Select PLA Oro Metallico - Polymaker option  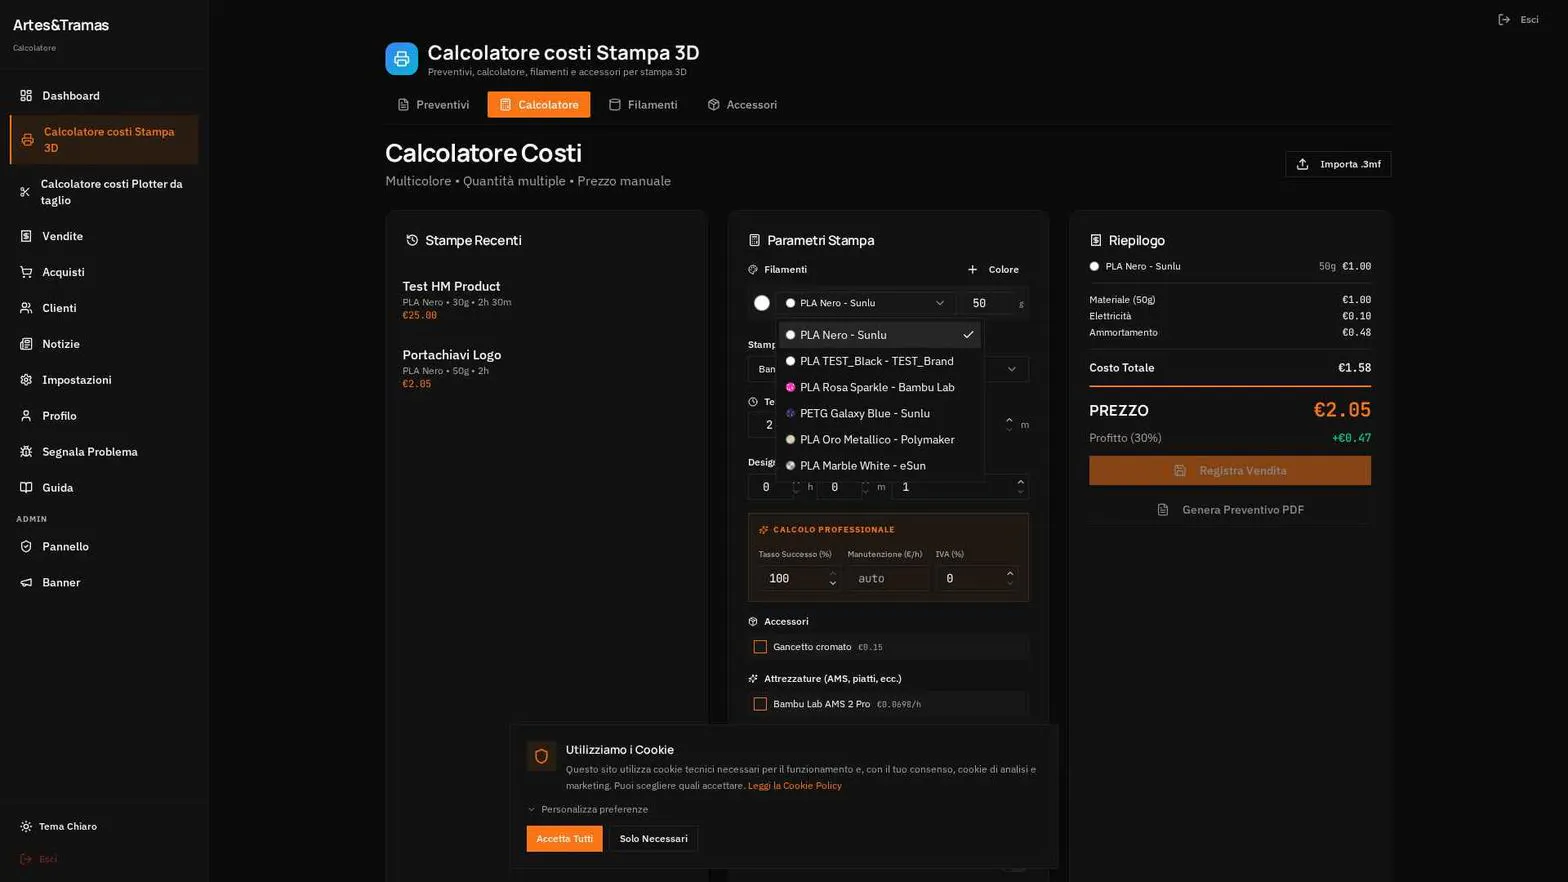coord(879,439)
